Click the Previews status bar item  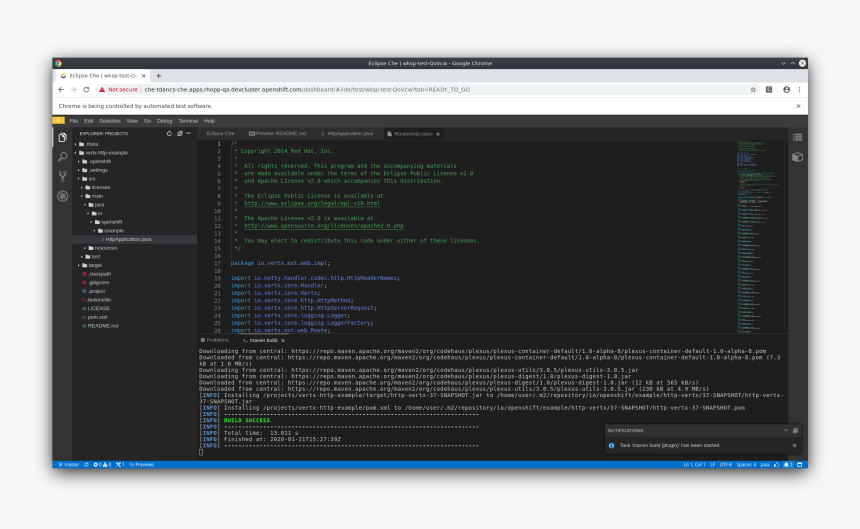[x=142, y=465]
